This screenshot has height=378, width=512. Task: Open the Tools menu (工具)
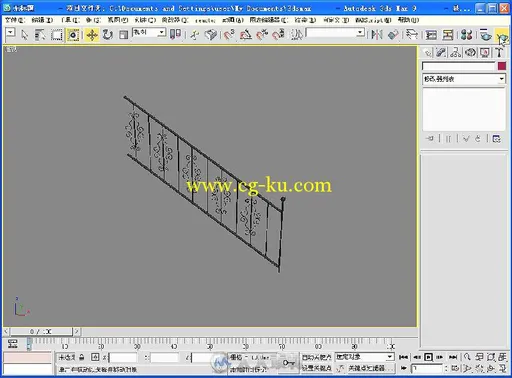70,20
